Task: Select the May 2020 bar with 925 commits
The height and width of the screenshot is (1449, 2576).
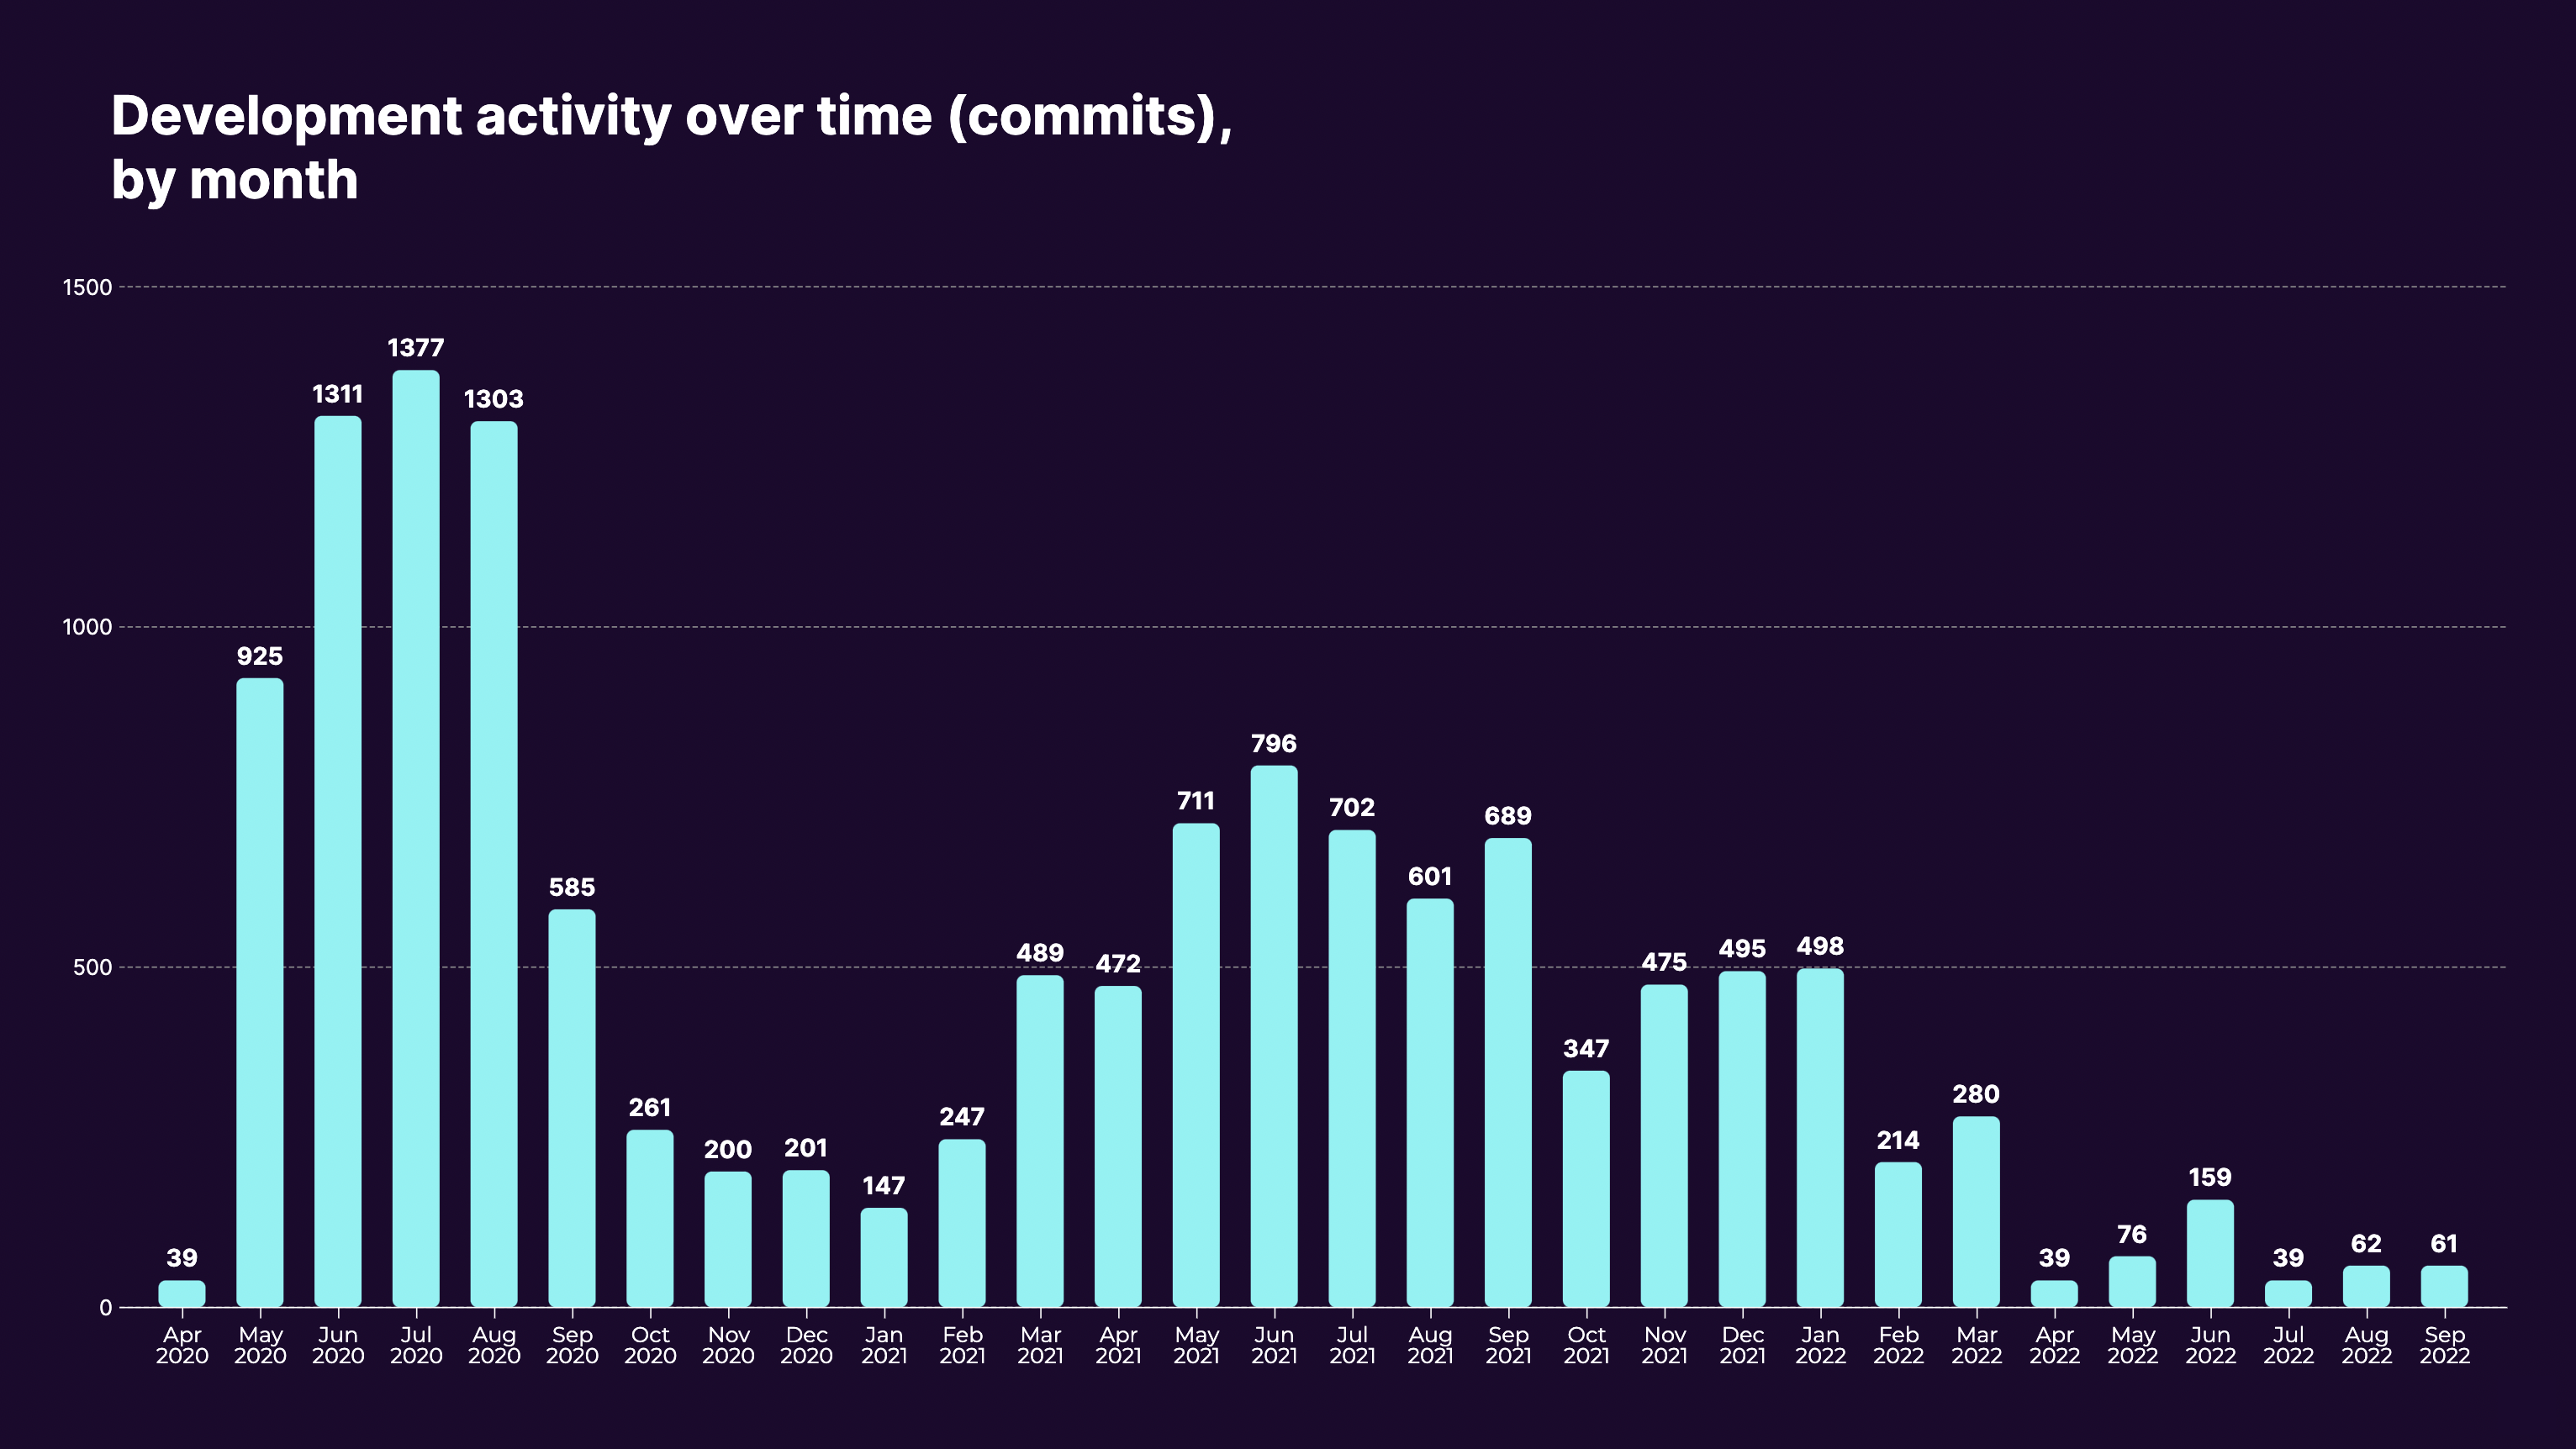Action: tap(259, 992)
